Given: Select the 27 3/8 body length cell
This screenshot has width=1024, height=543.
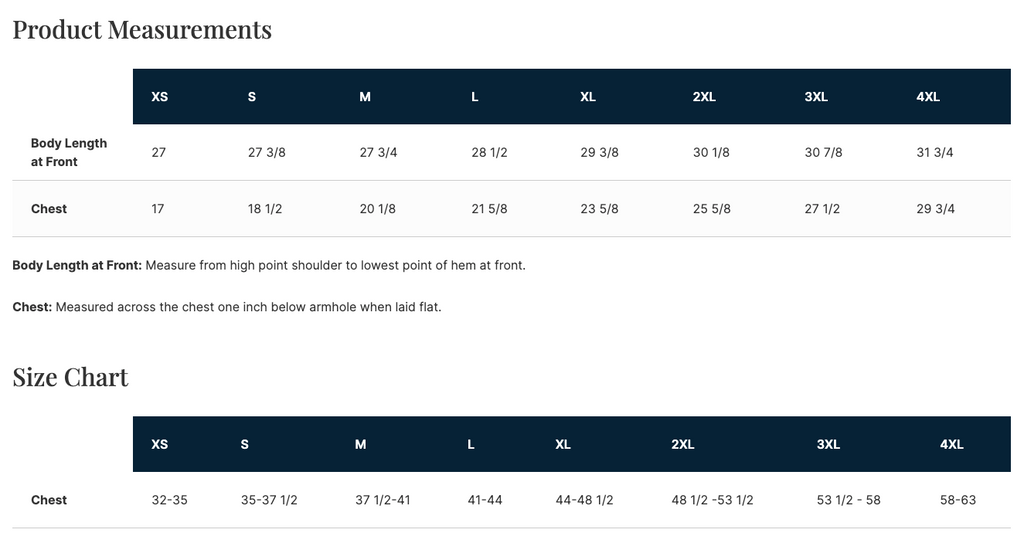Looking at the screenshot, I should [266, 153].
